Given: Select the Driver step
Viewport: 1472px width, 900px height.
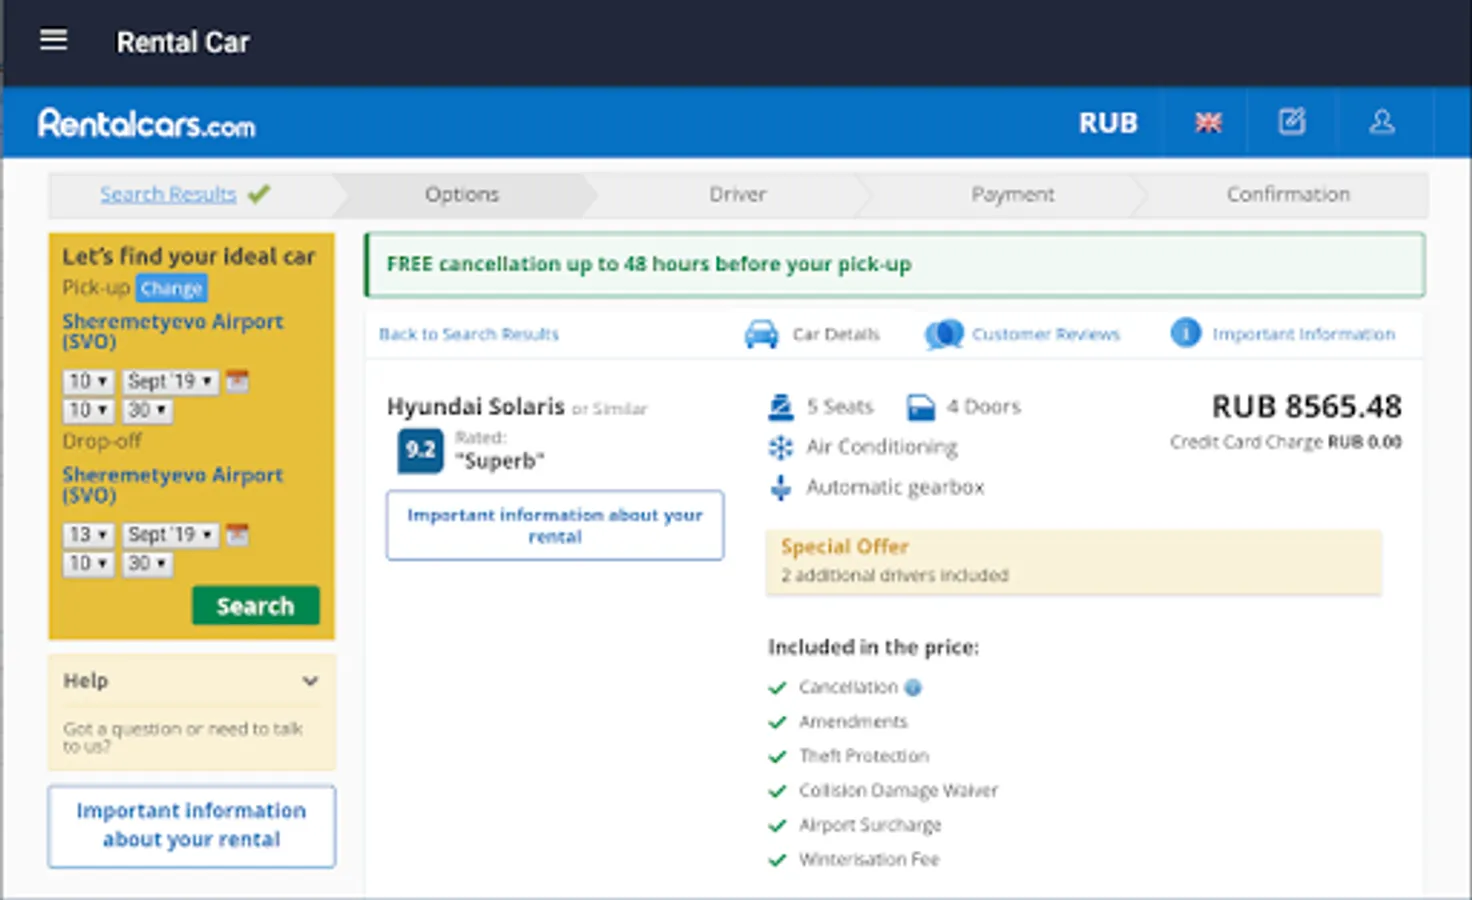Looking at the screenshot, I should [x=738, y=194].
